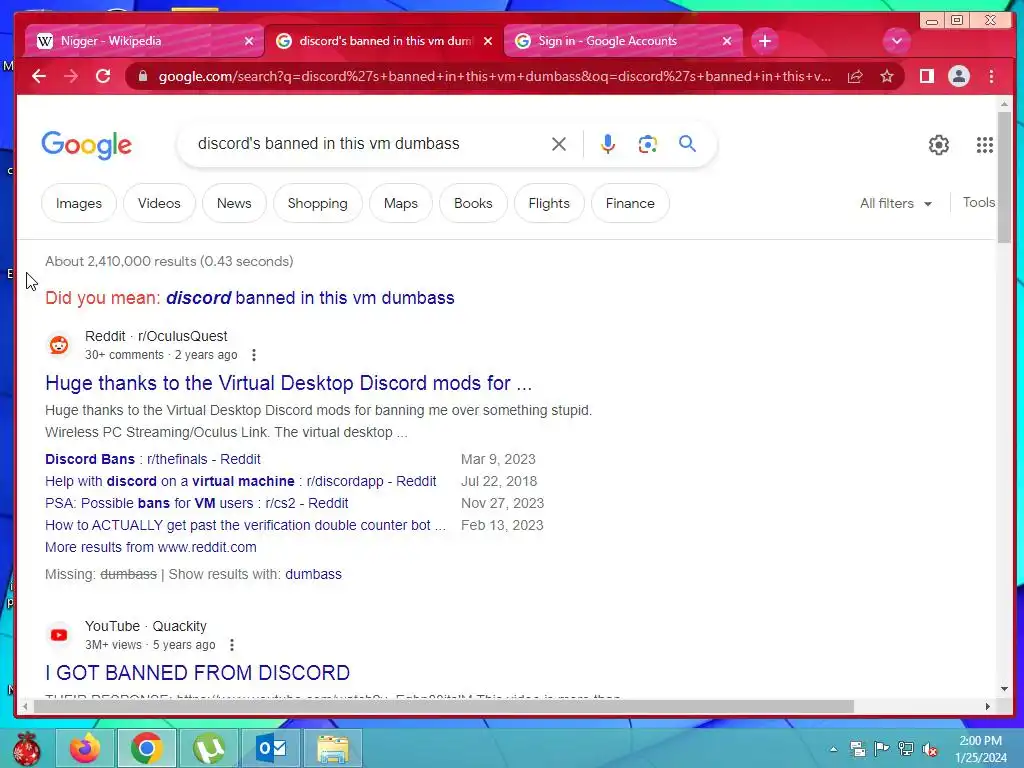Start voice search with microphone icon
The image size is (1024, 768).
click(x=608, y=144)
